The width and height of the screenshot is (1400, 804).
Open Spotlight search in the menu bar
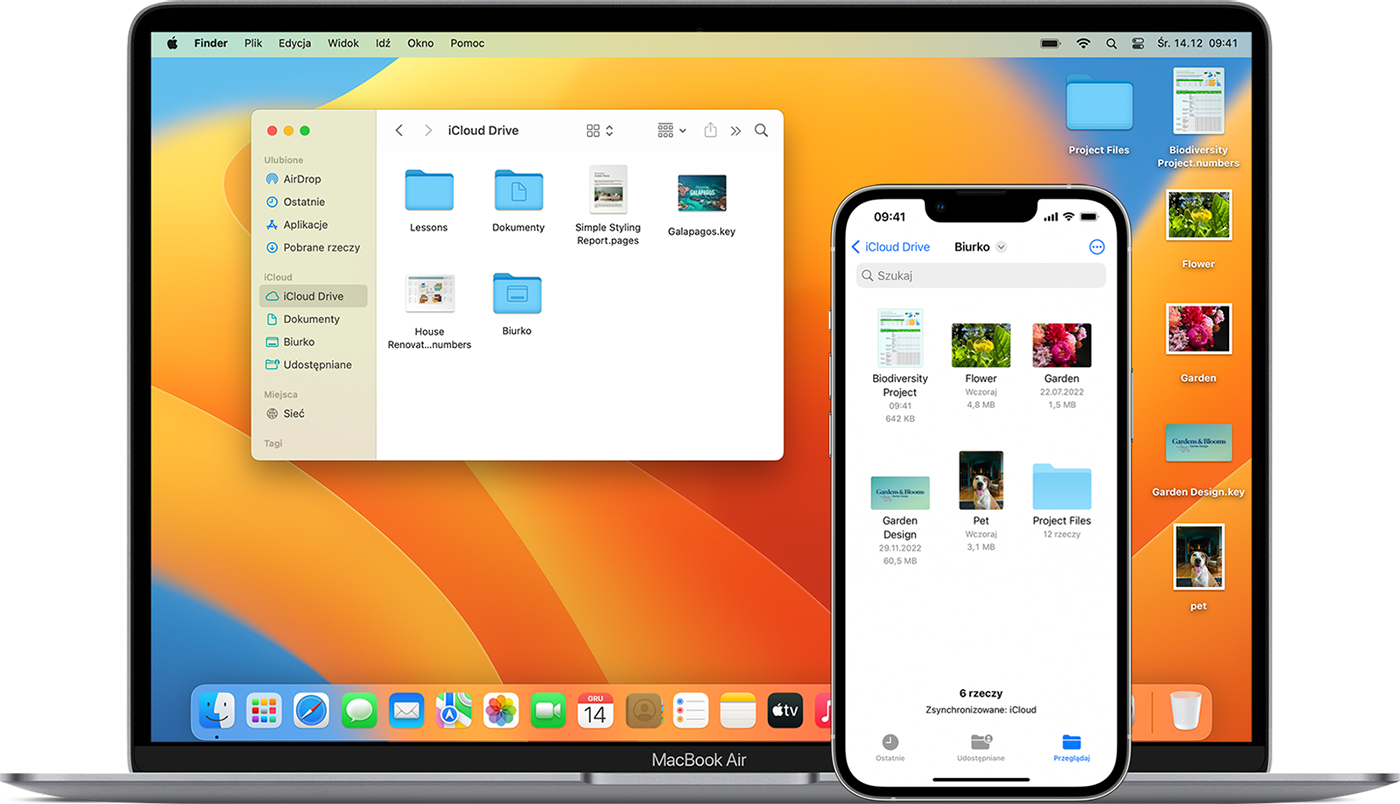(1111, 44)
